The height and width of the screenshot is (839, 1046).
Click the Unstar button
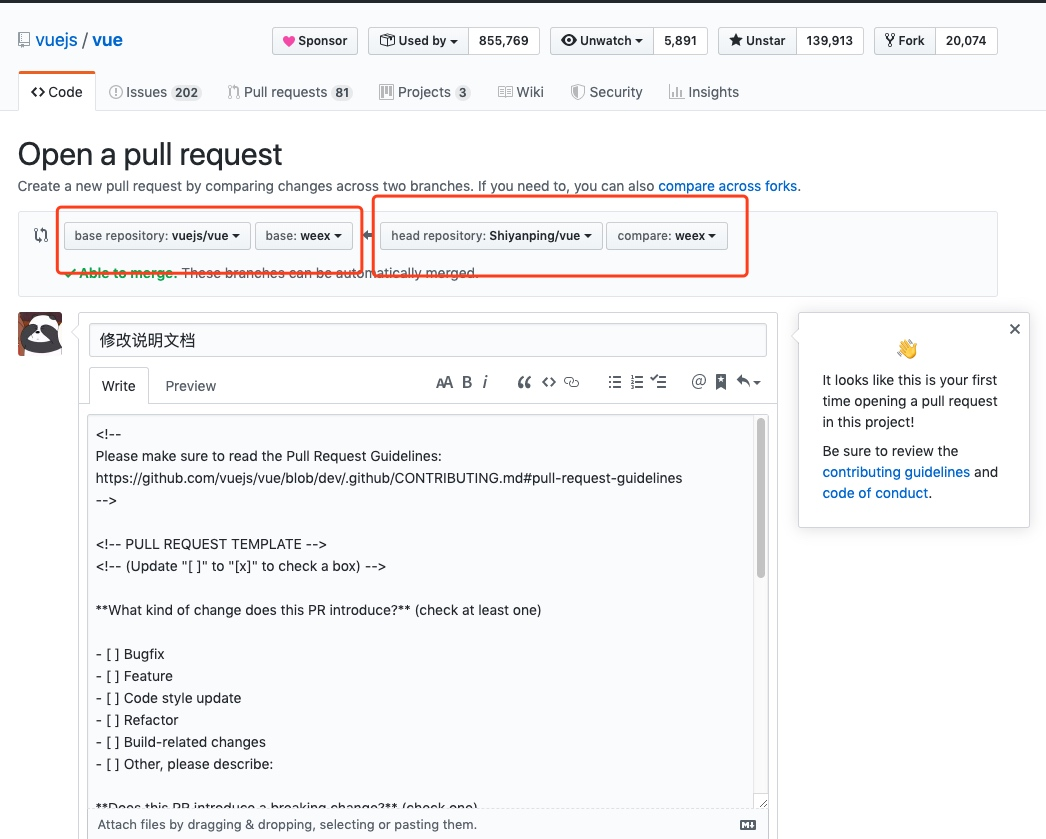pyautogui.click(x=757, y=41)
